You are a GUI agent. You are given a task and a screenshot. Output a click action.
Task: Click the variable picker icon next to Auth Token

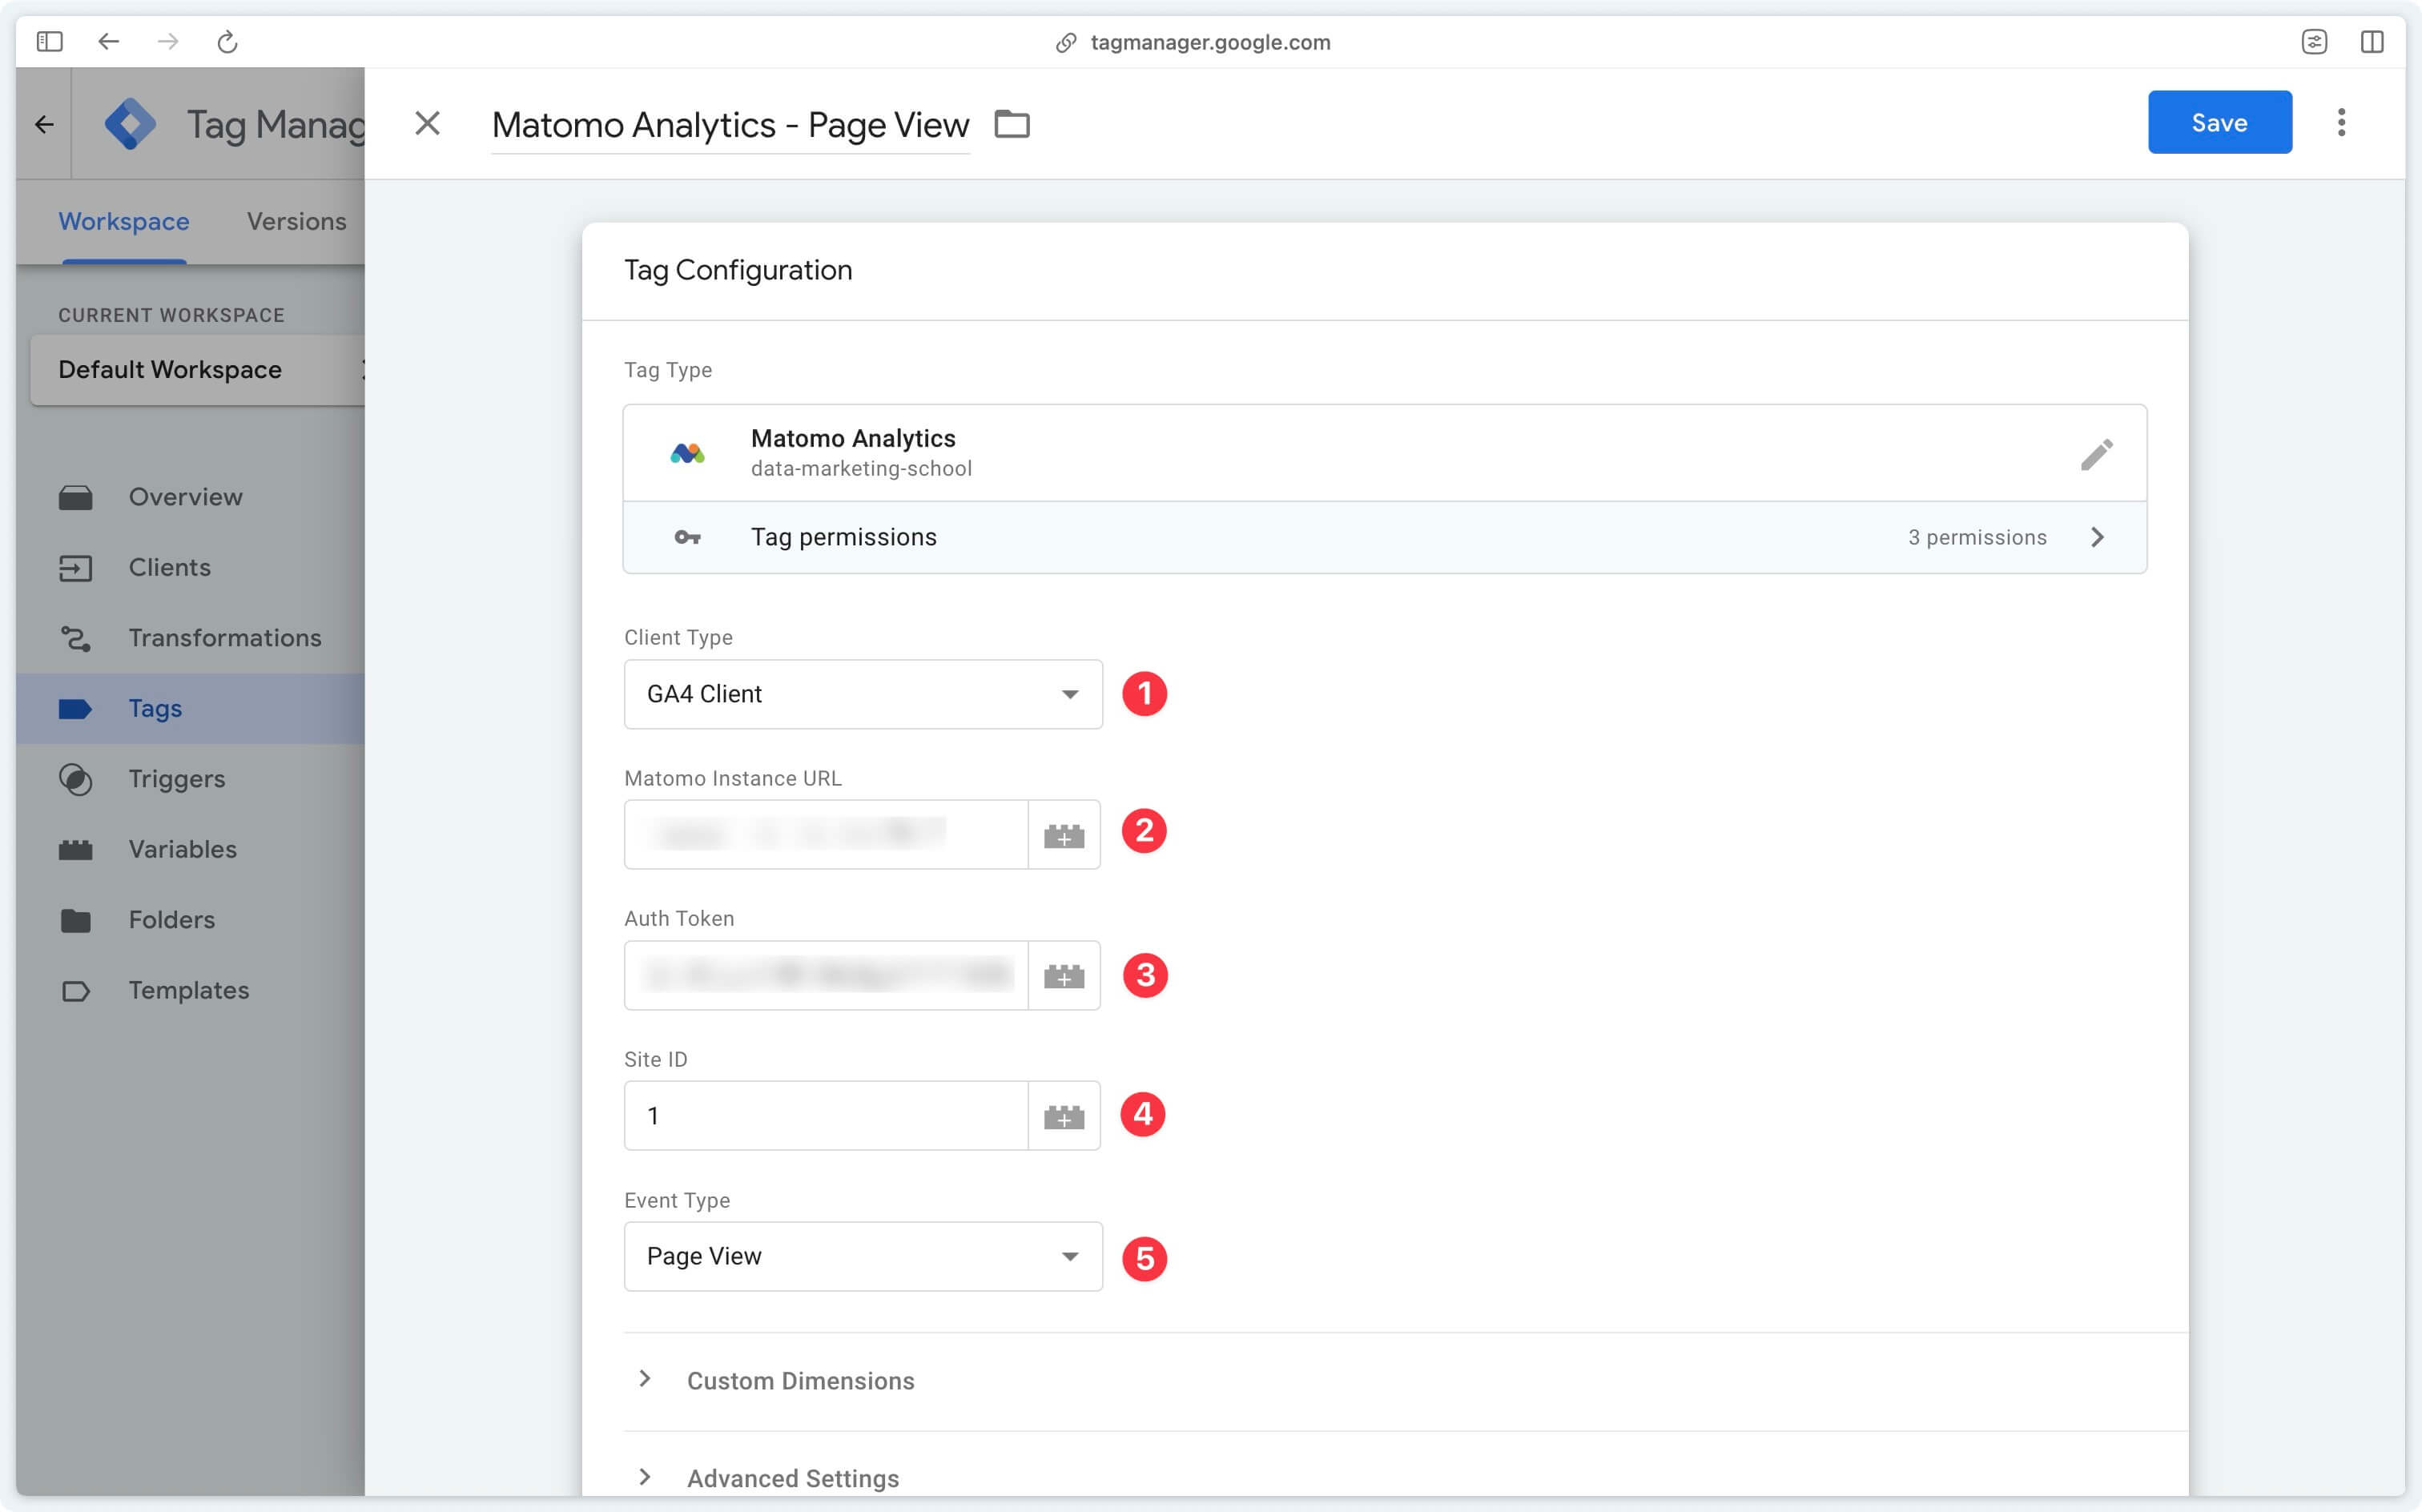1062,974
